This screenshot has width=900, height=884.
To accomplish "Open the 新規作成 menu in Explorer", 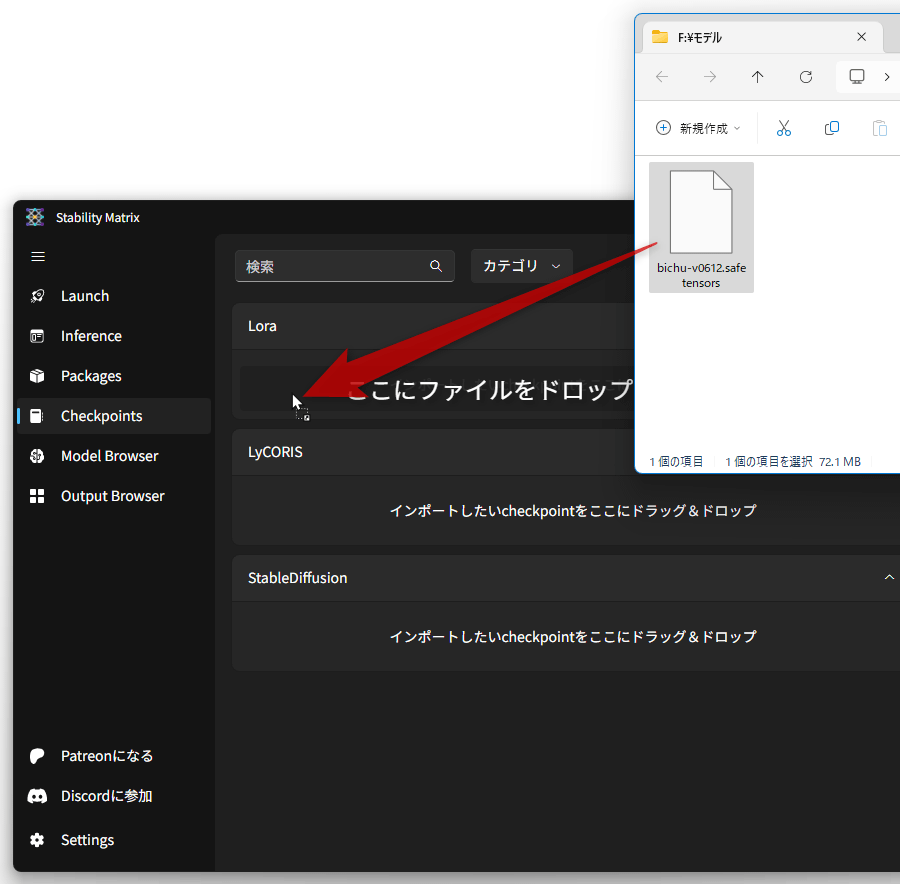I will (697, 128).
